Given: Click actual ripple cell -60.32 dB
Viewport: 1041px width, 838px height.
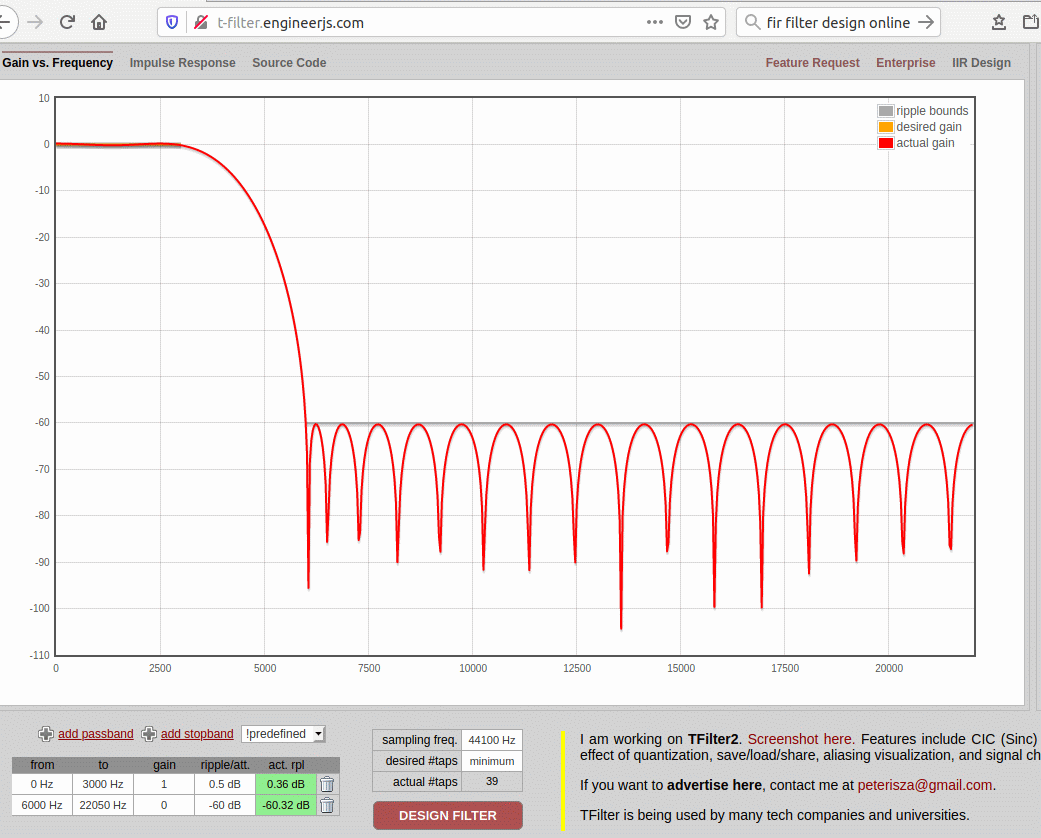Looking at the screenshot, I should click(x=285, y=805).
